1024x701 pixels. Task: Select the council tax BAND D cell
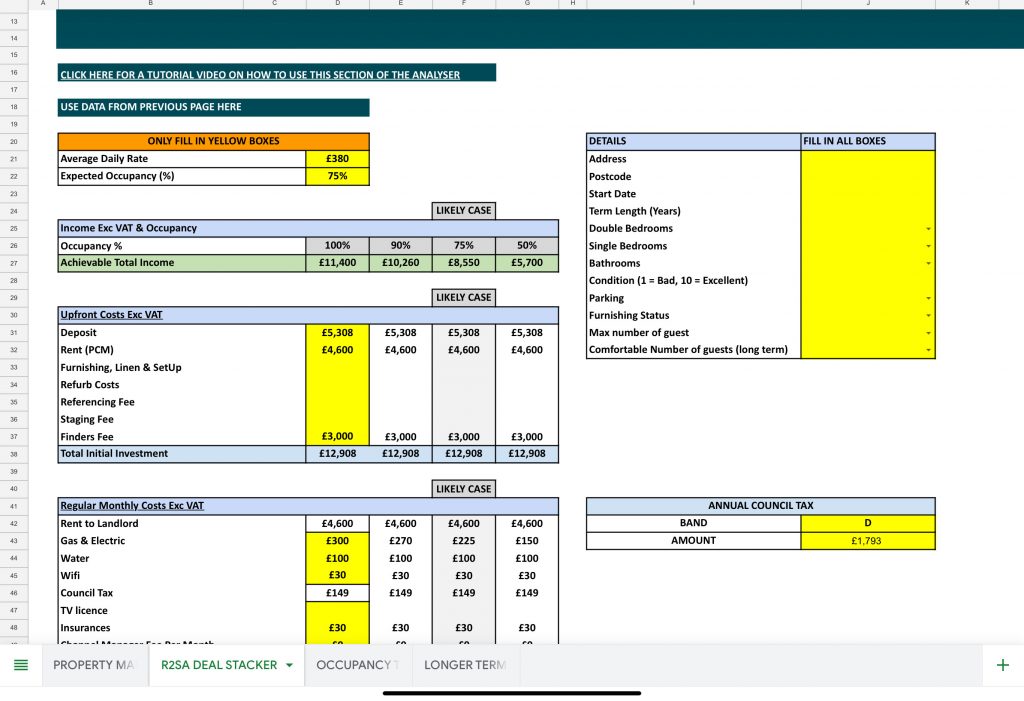867,523
